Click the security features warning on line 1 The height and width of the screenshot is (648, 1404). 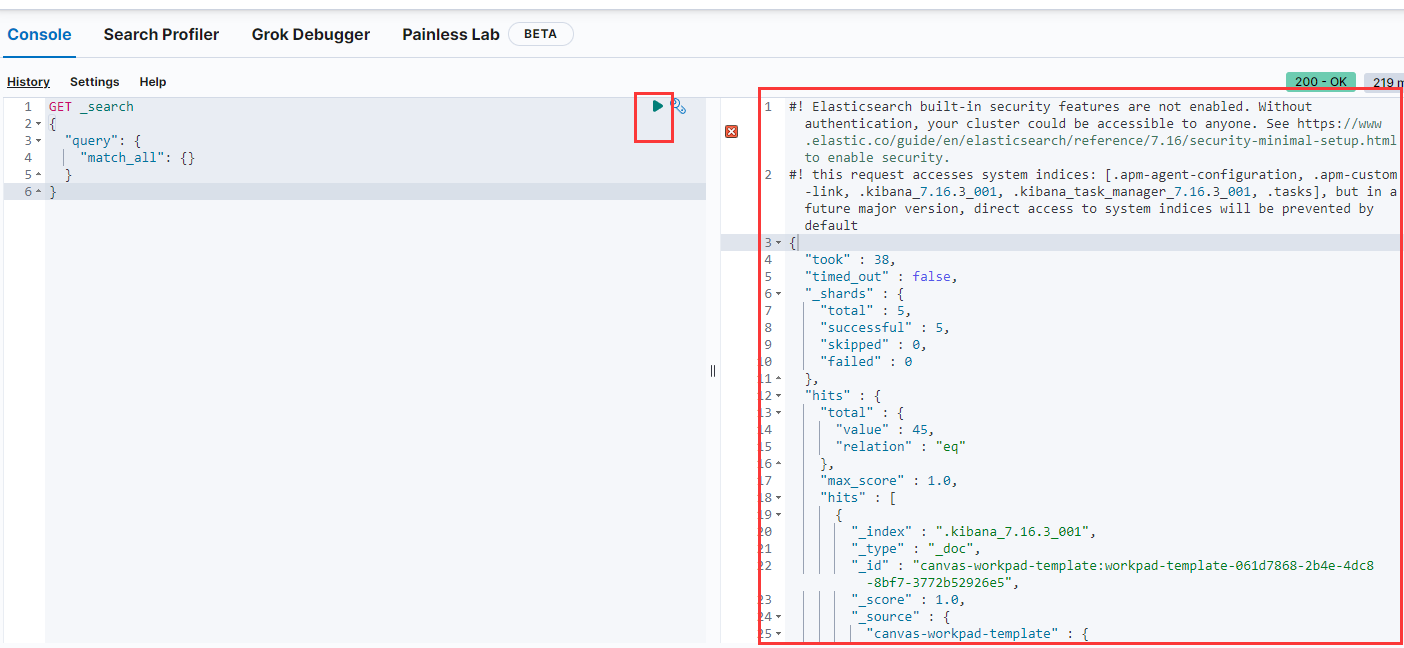click(x=1092, y=132)
